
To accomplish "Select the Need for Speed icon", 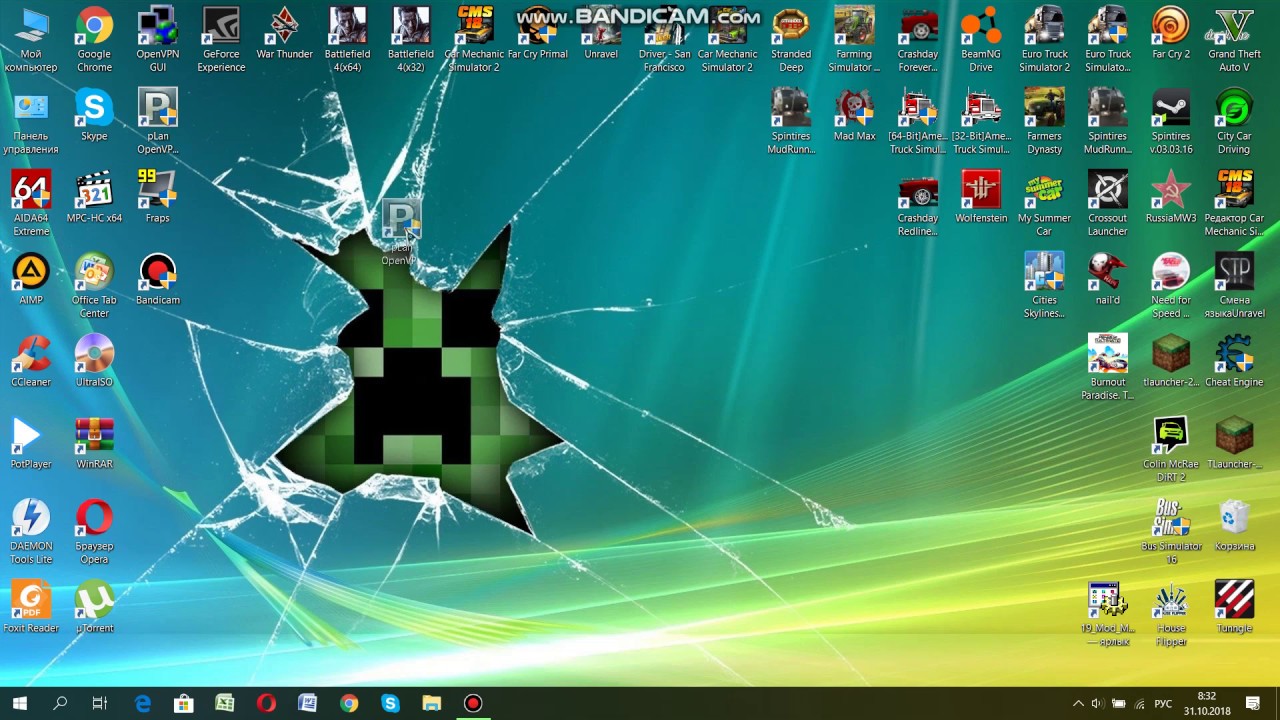I will click(1171, 284).
